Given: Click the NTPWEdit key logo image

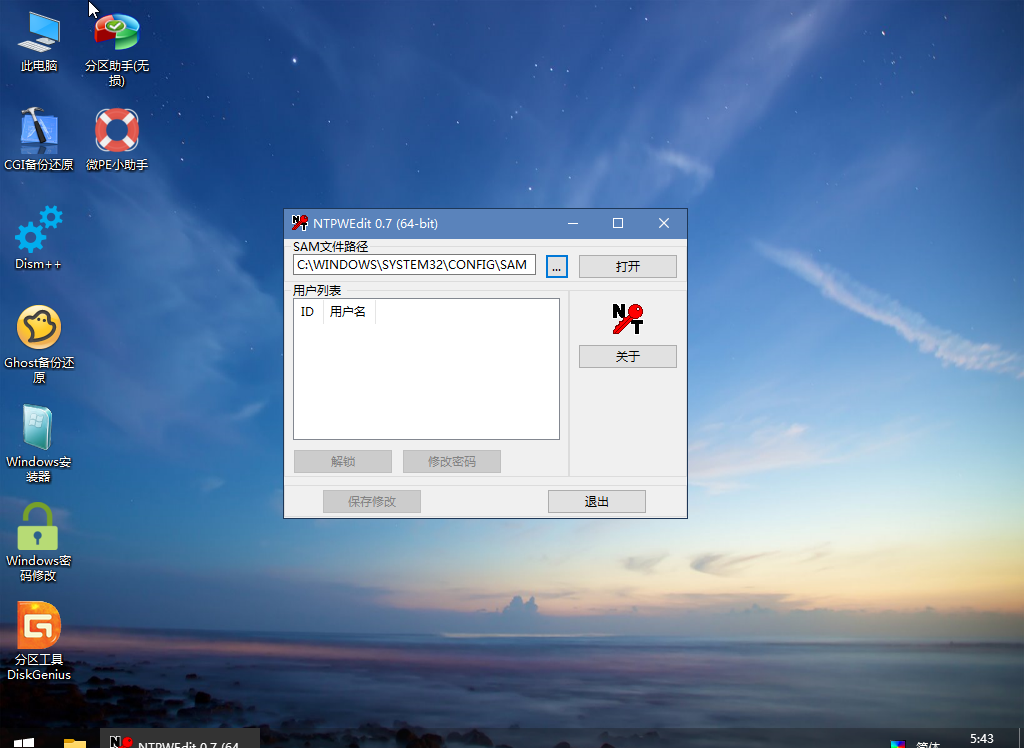Looking at the screenshot, I should coord(627,319).
